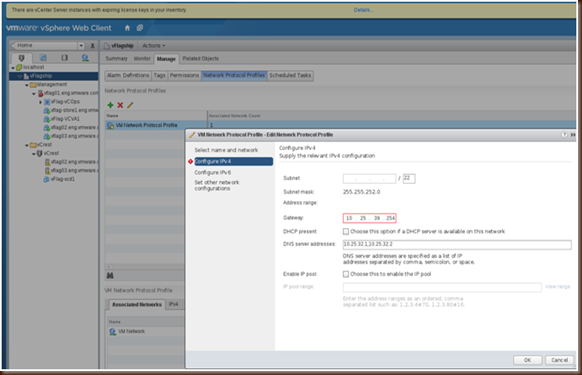Open the Related Objects tab

point(200,59)
